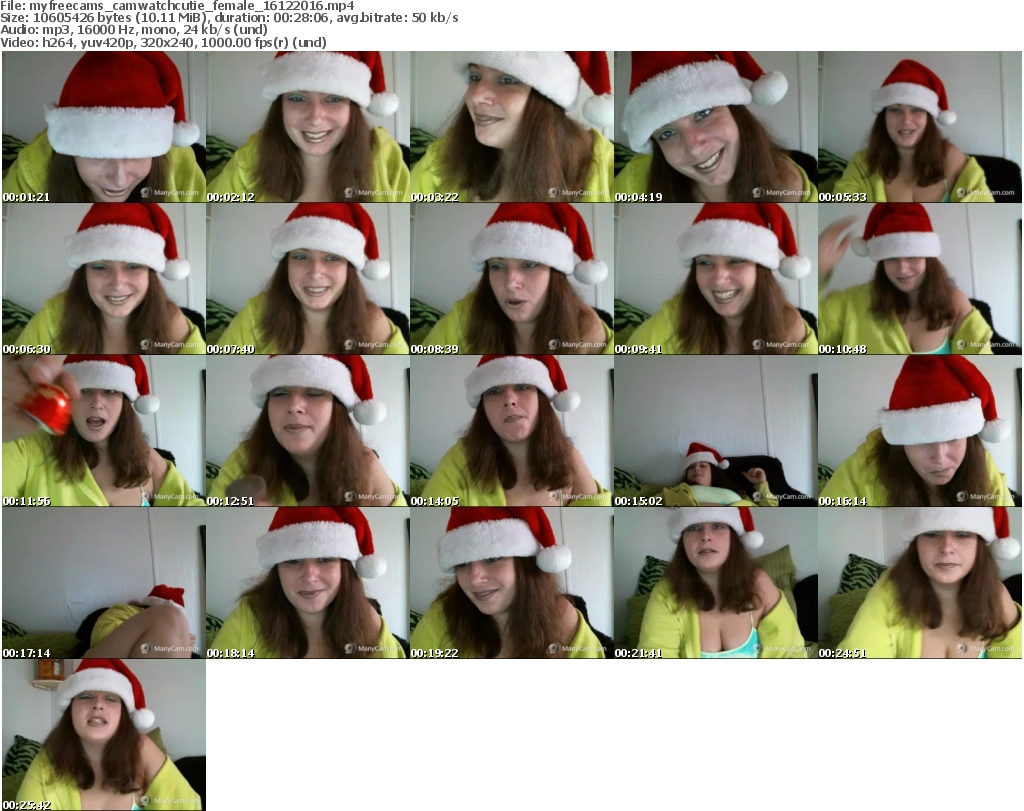
Task: Pick the 00:11:56 frame with red ornament
Action: pyautogui.click(x=104, y=431)
